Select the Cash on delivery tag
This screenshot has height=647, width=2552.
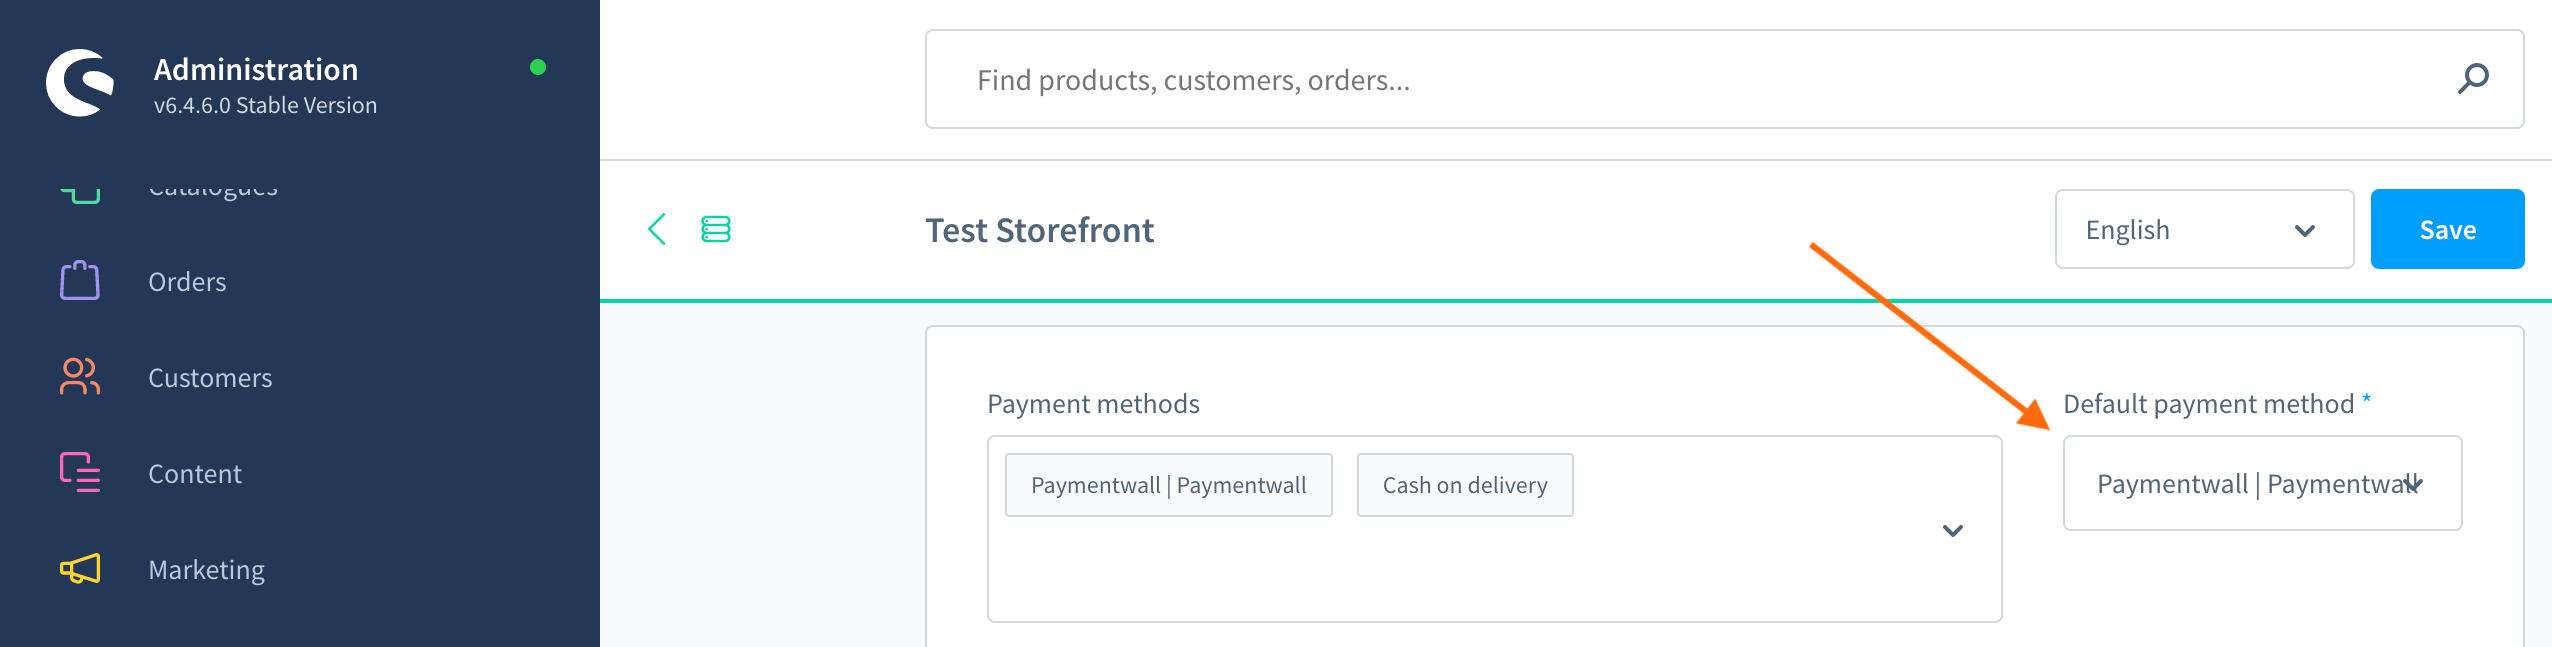(1464, 485)
